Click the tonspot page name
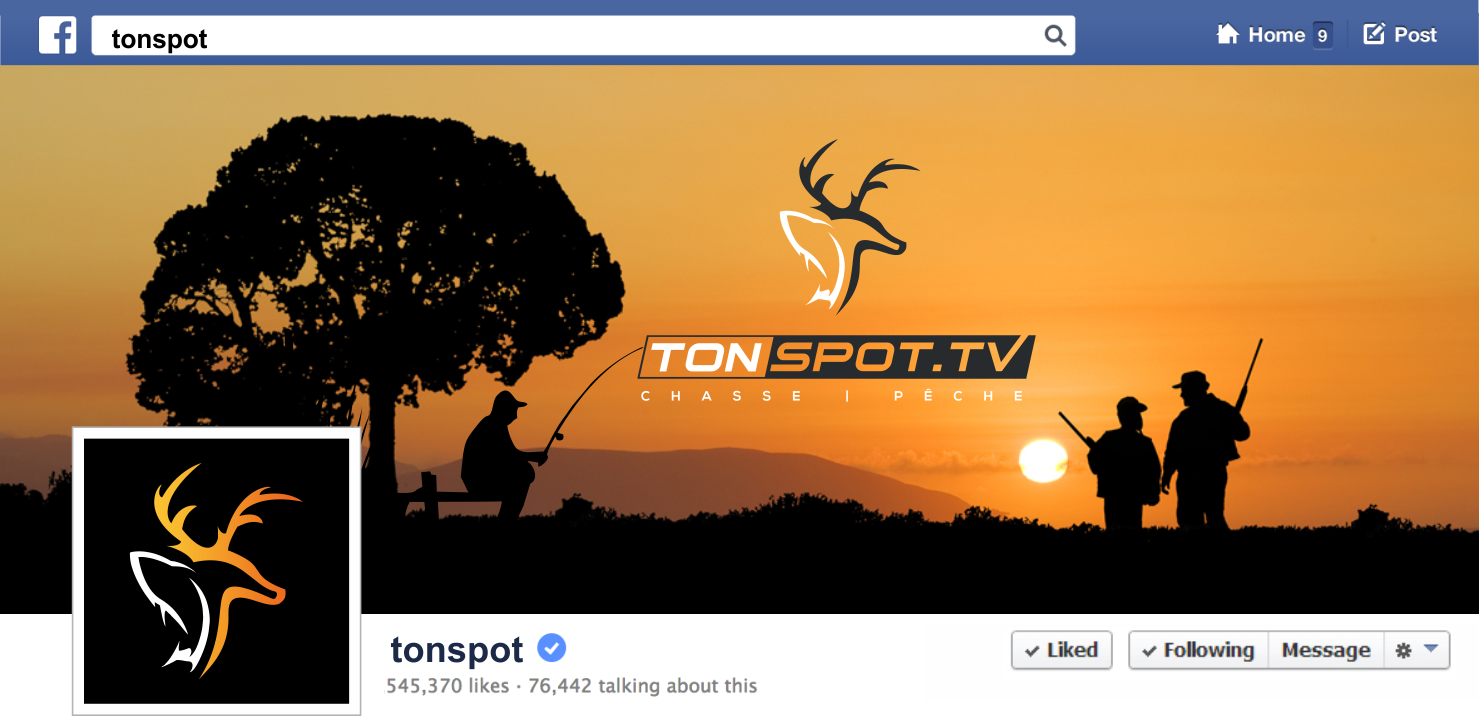Image resolution: width=1479 pixels, height=716 pixels. click(x=457, y=650)
